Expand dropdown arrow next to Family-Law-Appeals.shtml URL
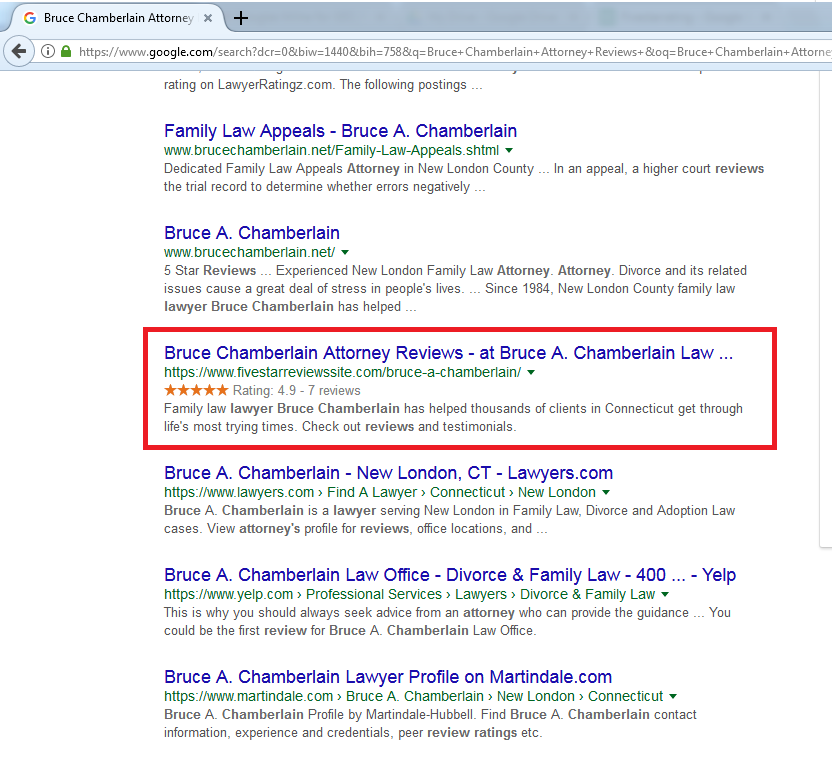Image resolution: width=832 pixels, height=765 pixels. click(x=509, y=151)
